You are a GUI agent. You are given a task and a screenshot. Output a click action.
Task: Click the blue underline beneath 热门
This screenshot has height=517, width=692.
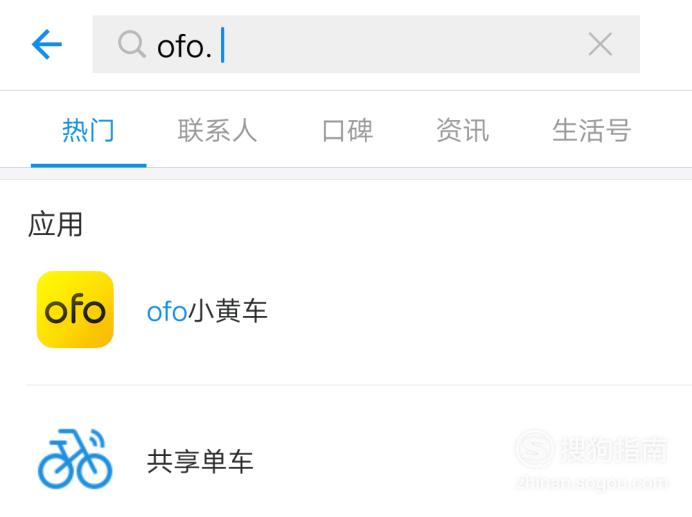88,166
